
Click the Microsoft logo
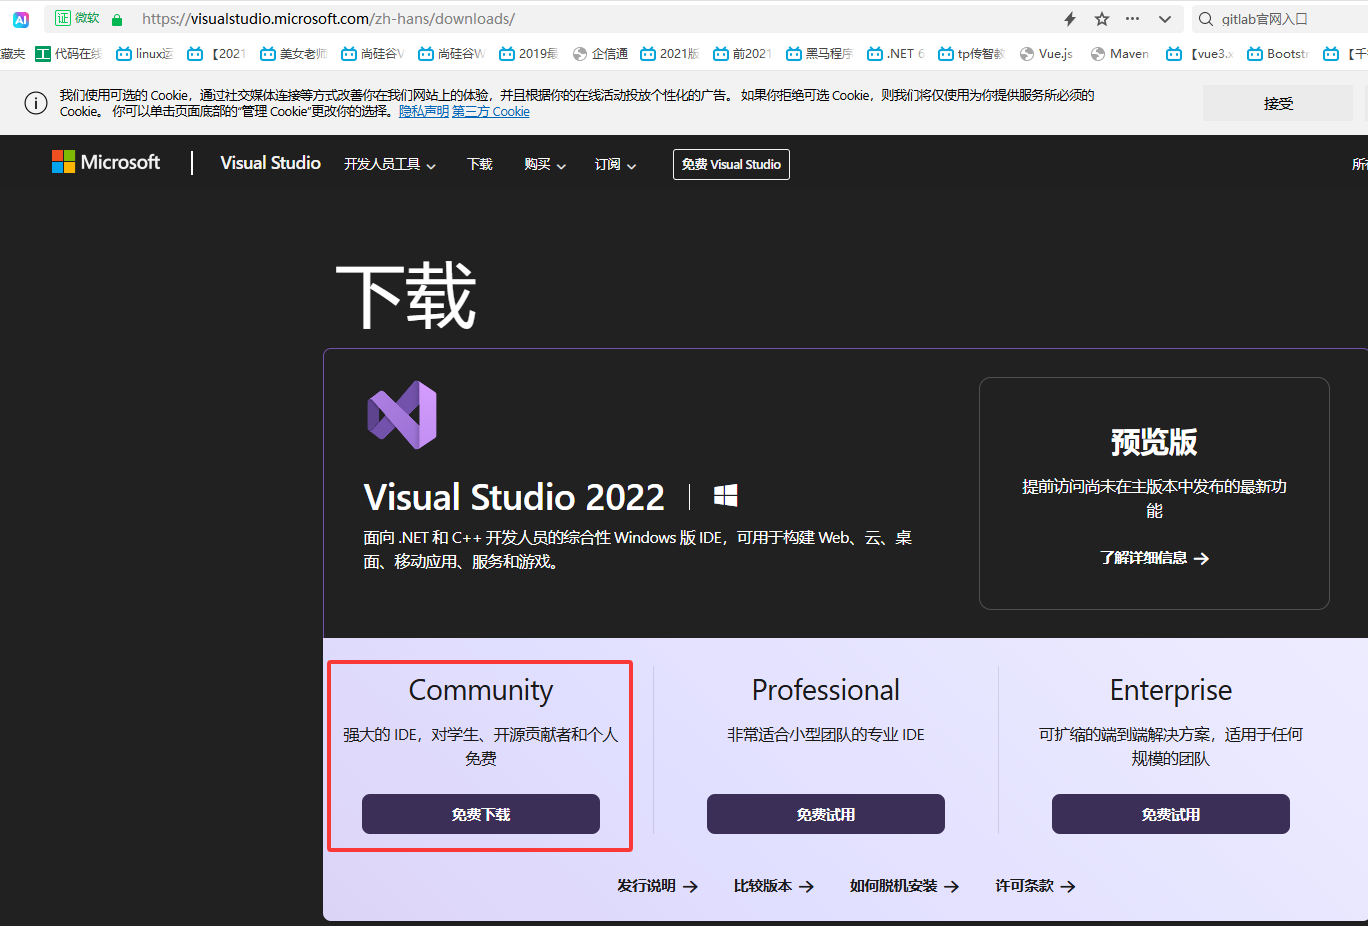click(106, 162)
